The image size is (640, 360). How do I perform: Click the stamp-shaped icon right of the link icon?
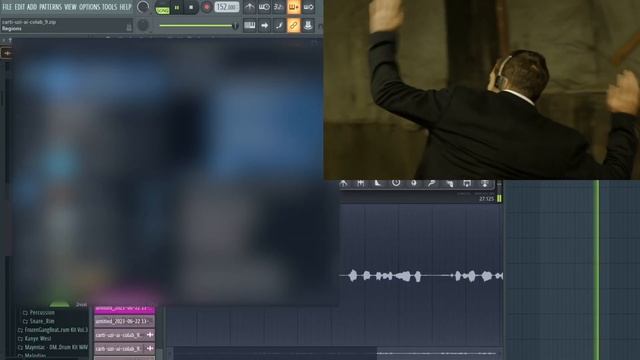308,25
